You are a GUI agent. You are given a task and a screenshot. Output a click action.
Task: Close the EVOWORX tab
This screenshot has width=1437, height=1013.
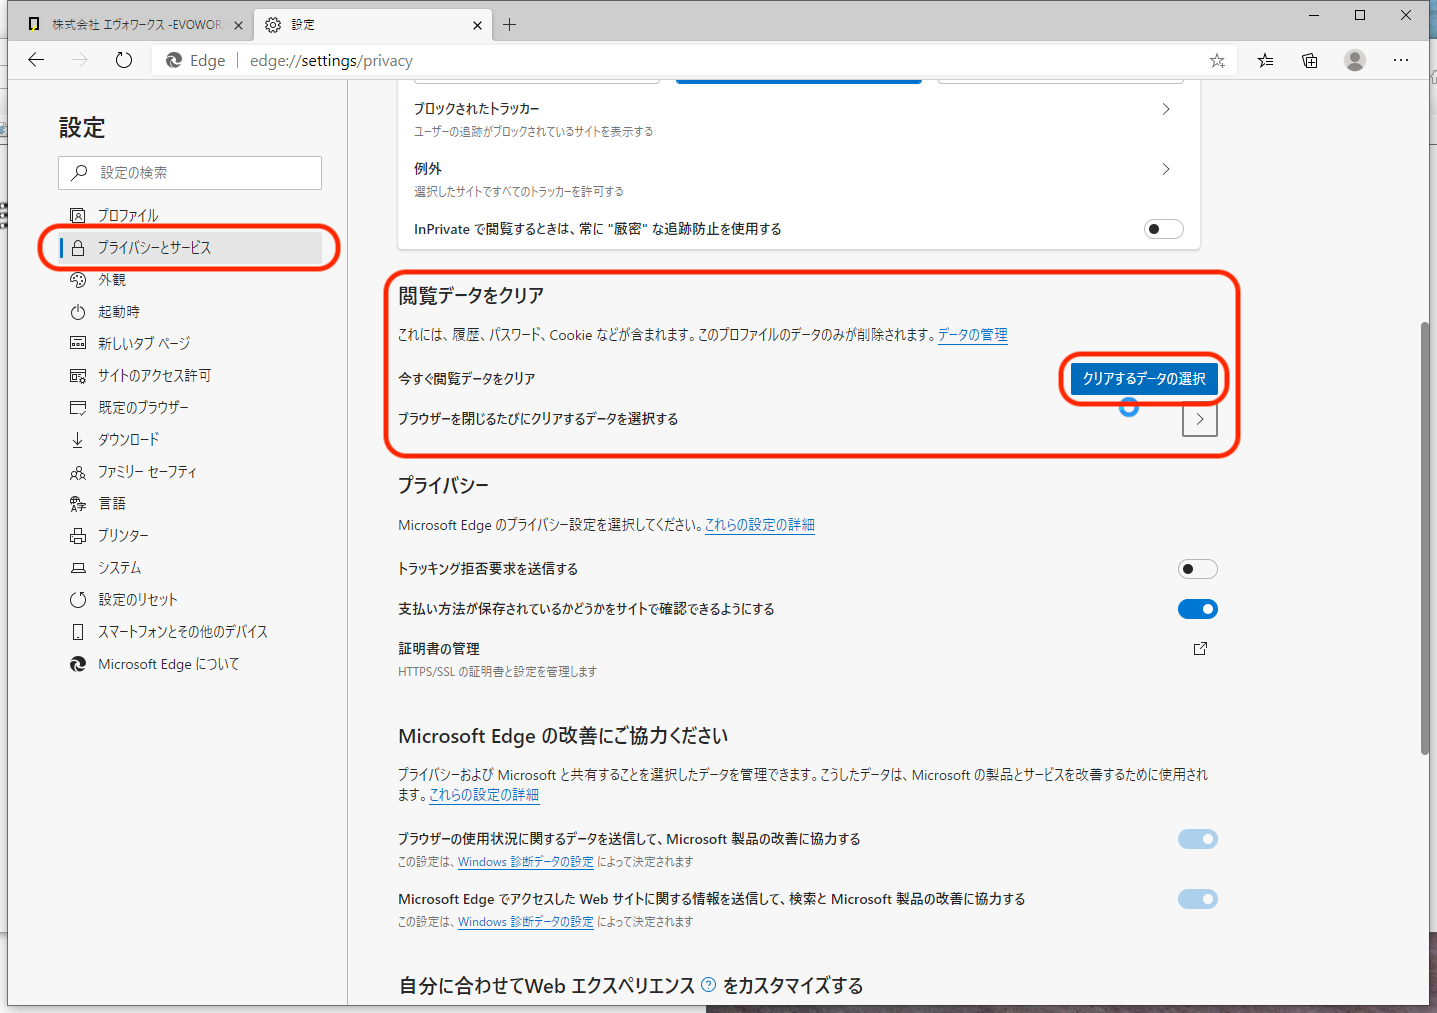(x=238, y=25)
